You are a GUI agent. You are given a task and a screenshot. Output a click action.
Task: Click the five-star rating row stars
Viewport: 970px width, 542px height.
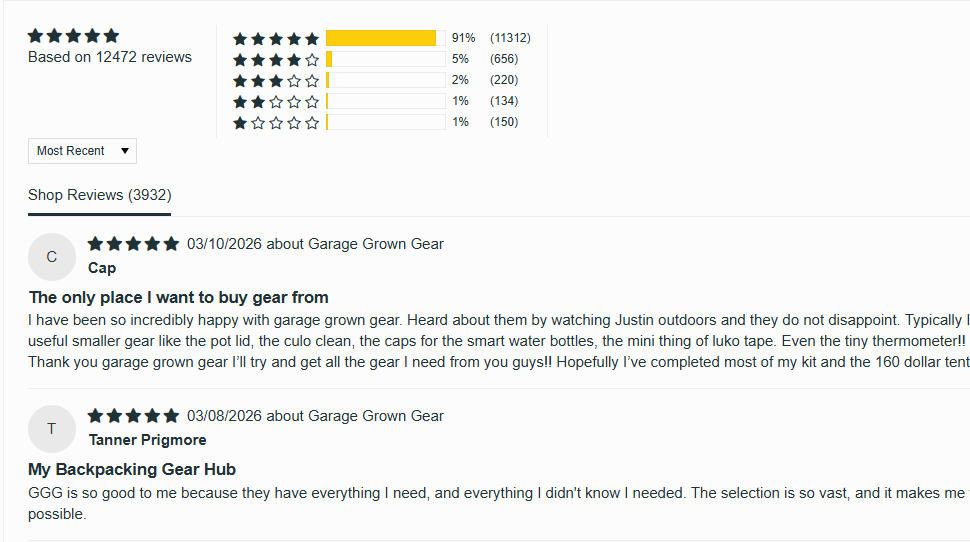click(276, 39)
